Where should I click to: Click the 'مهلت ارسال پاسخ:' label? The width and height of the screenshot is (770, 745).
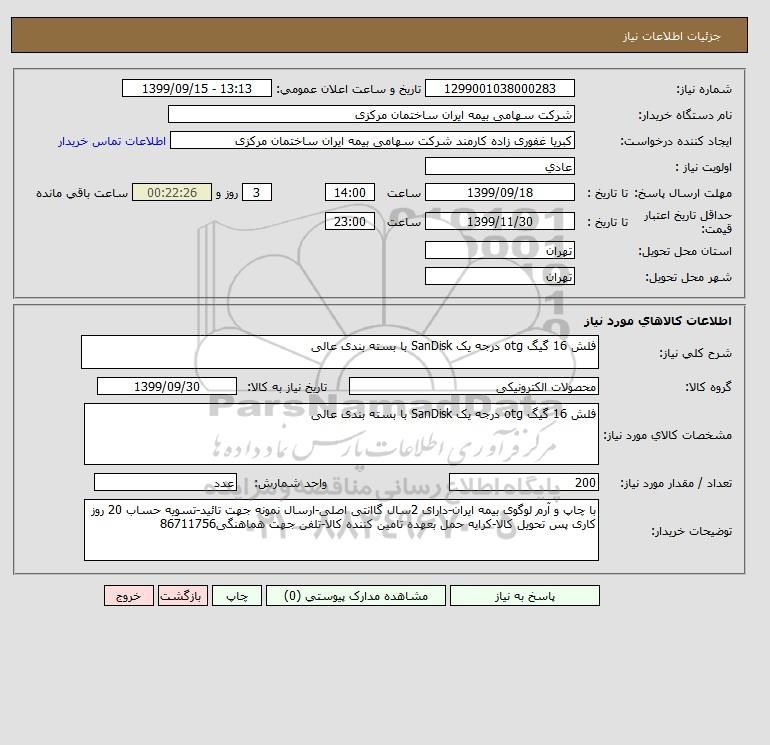coord(684,193)
